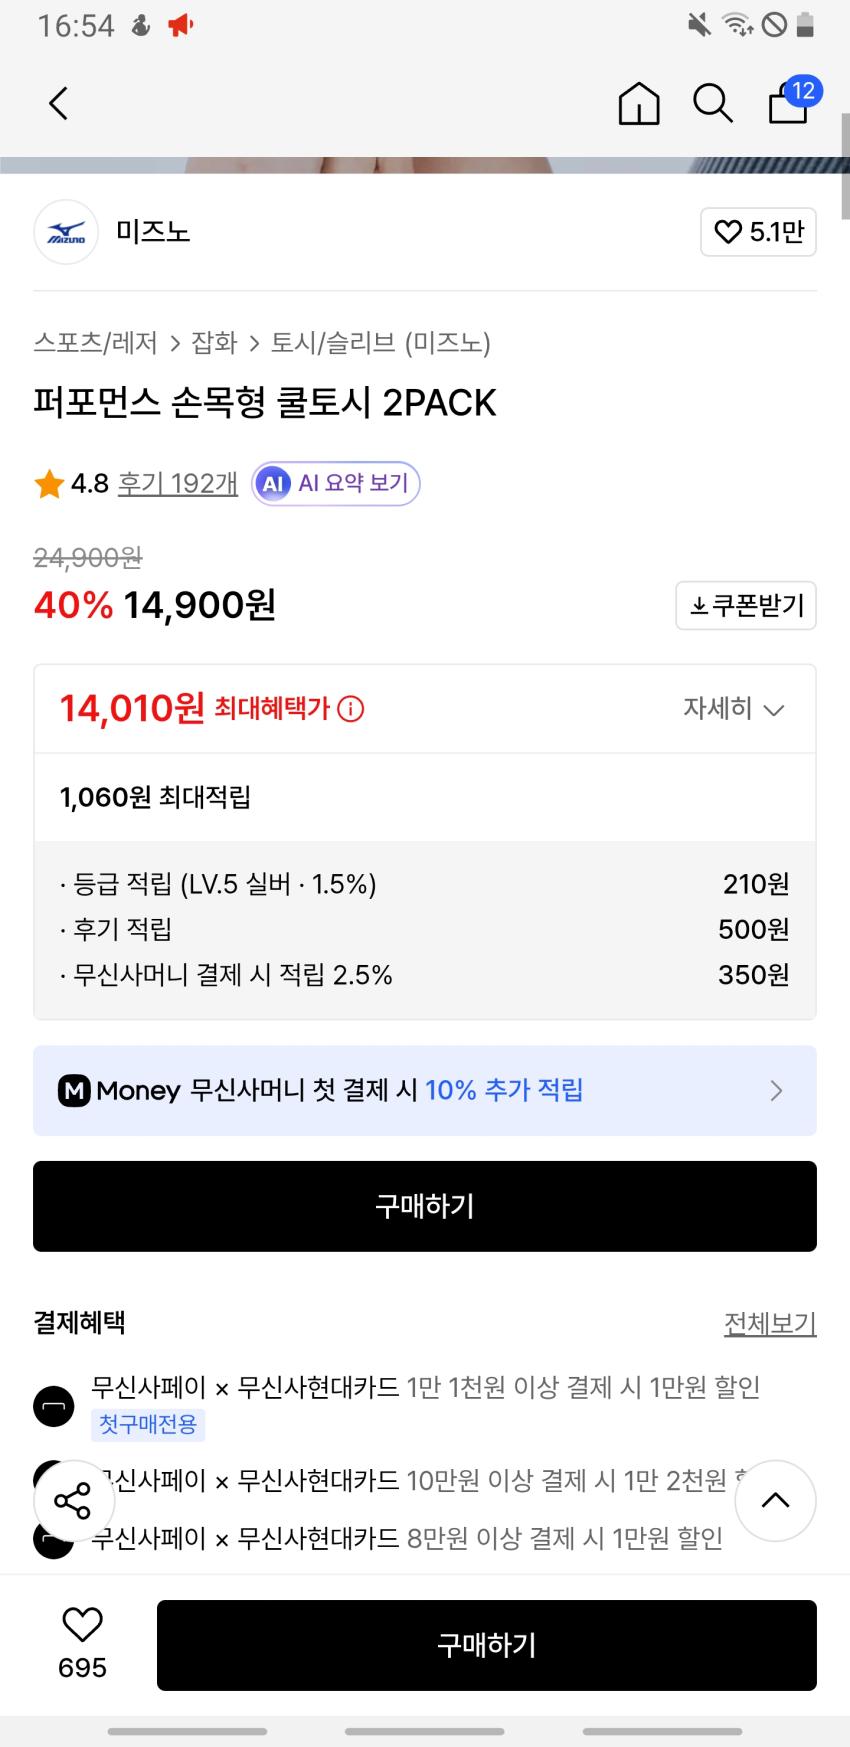The image size is (850, 1747).
Task: Toggle product wishlist heart 695
Action: tap(82, 1626)
